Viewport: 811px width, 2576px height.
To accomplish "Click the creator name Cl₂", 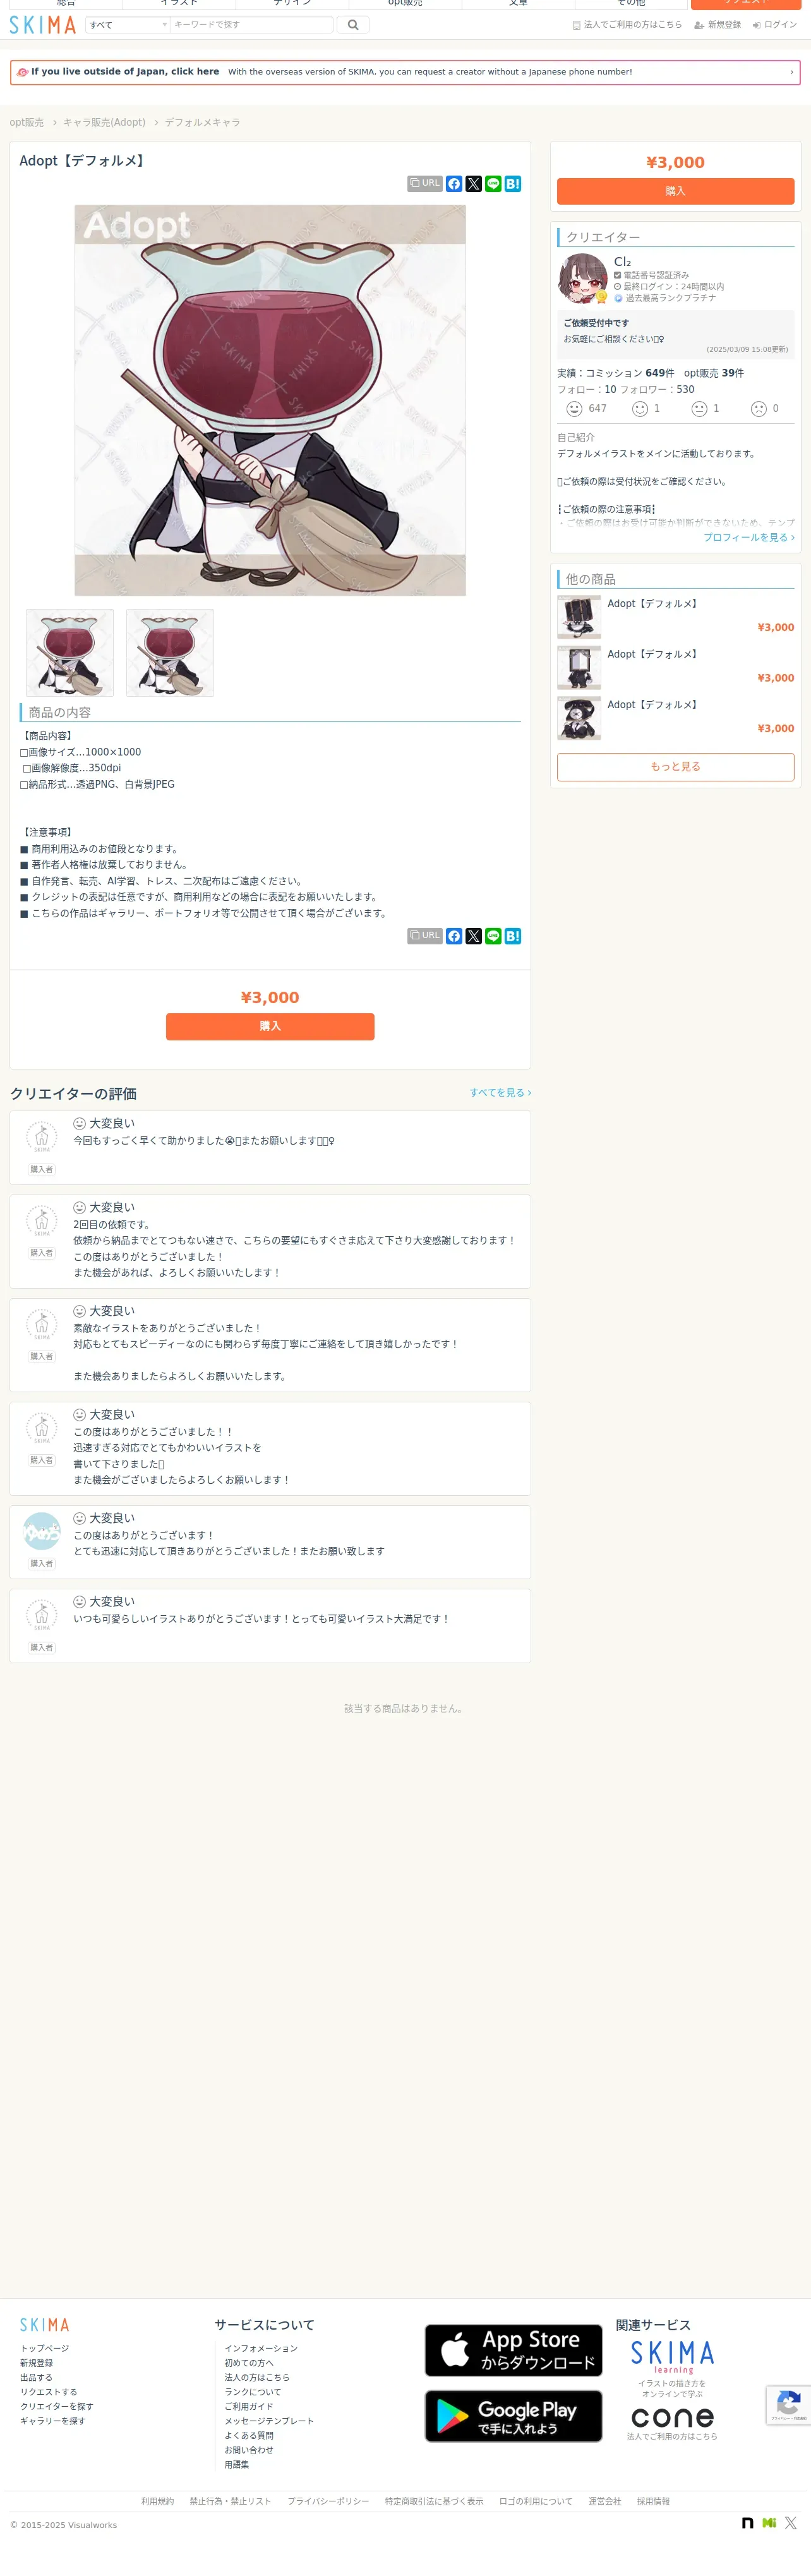I will click(622, 262).
